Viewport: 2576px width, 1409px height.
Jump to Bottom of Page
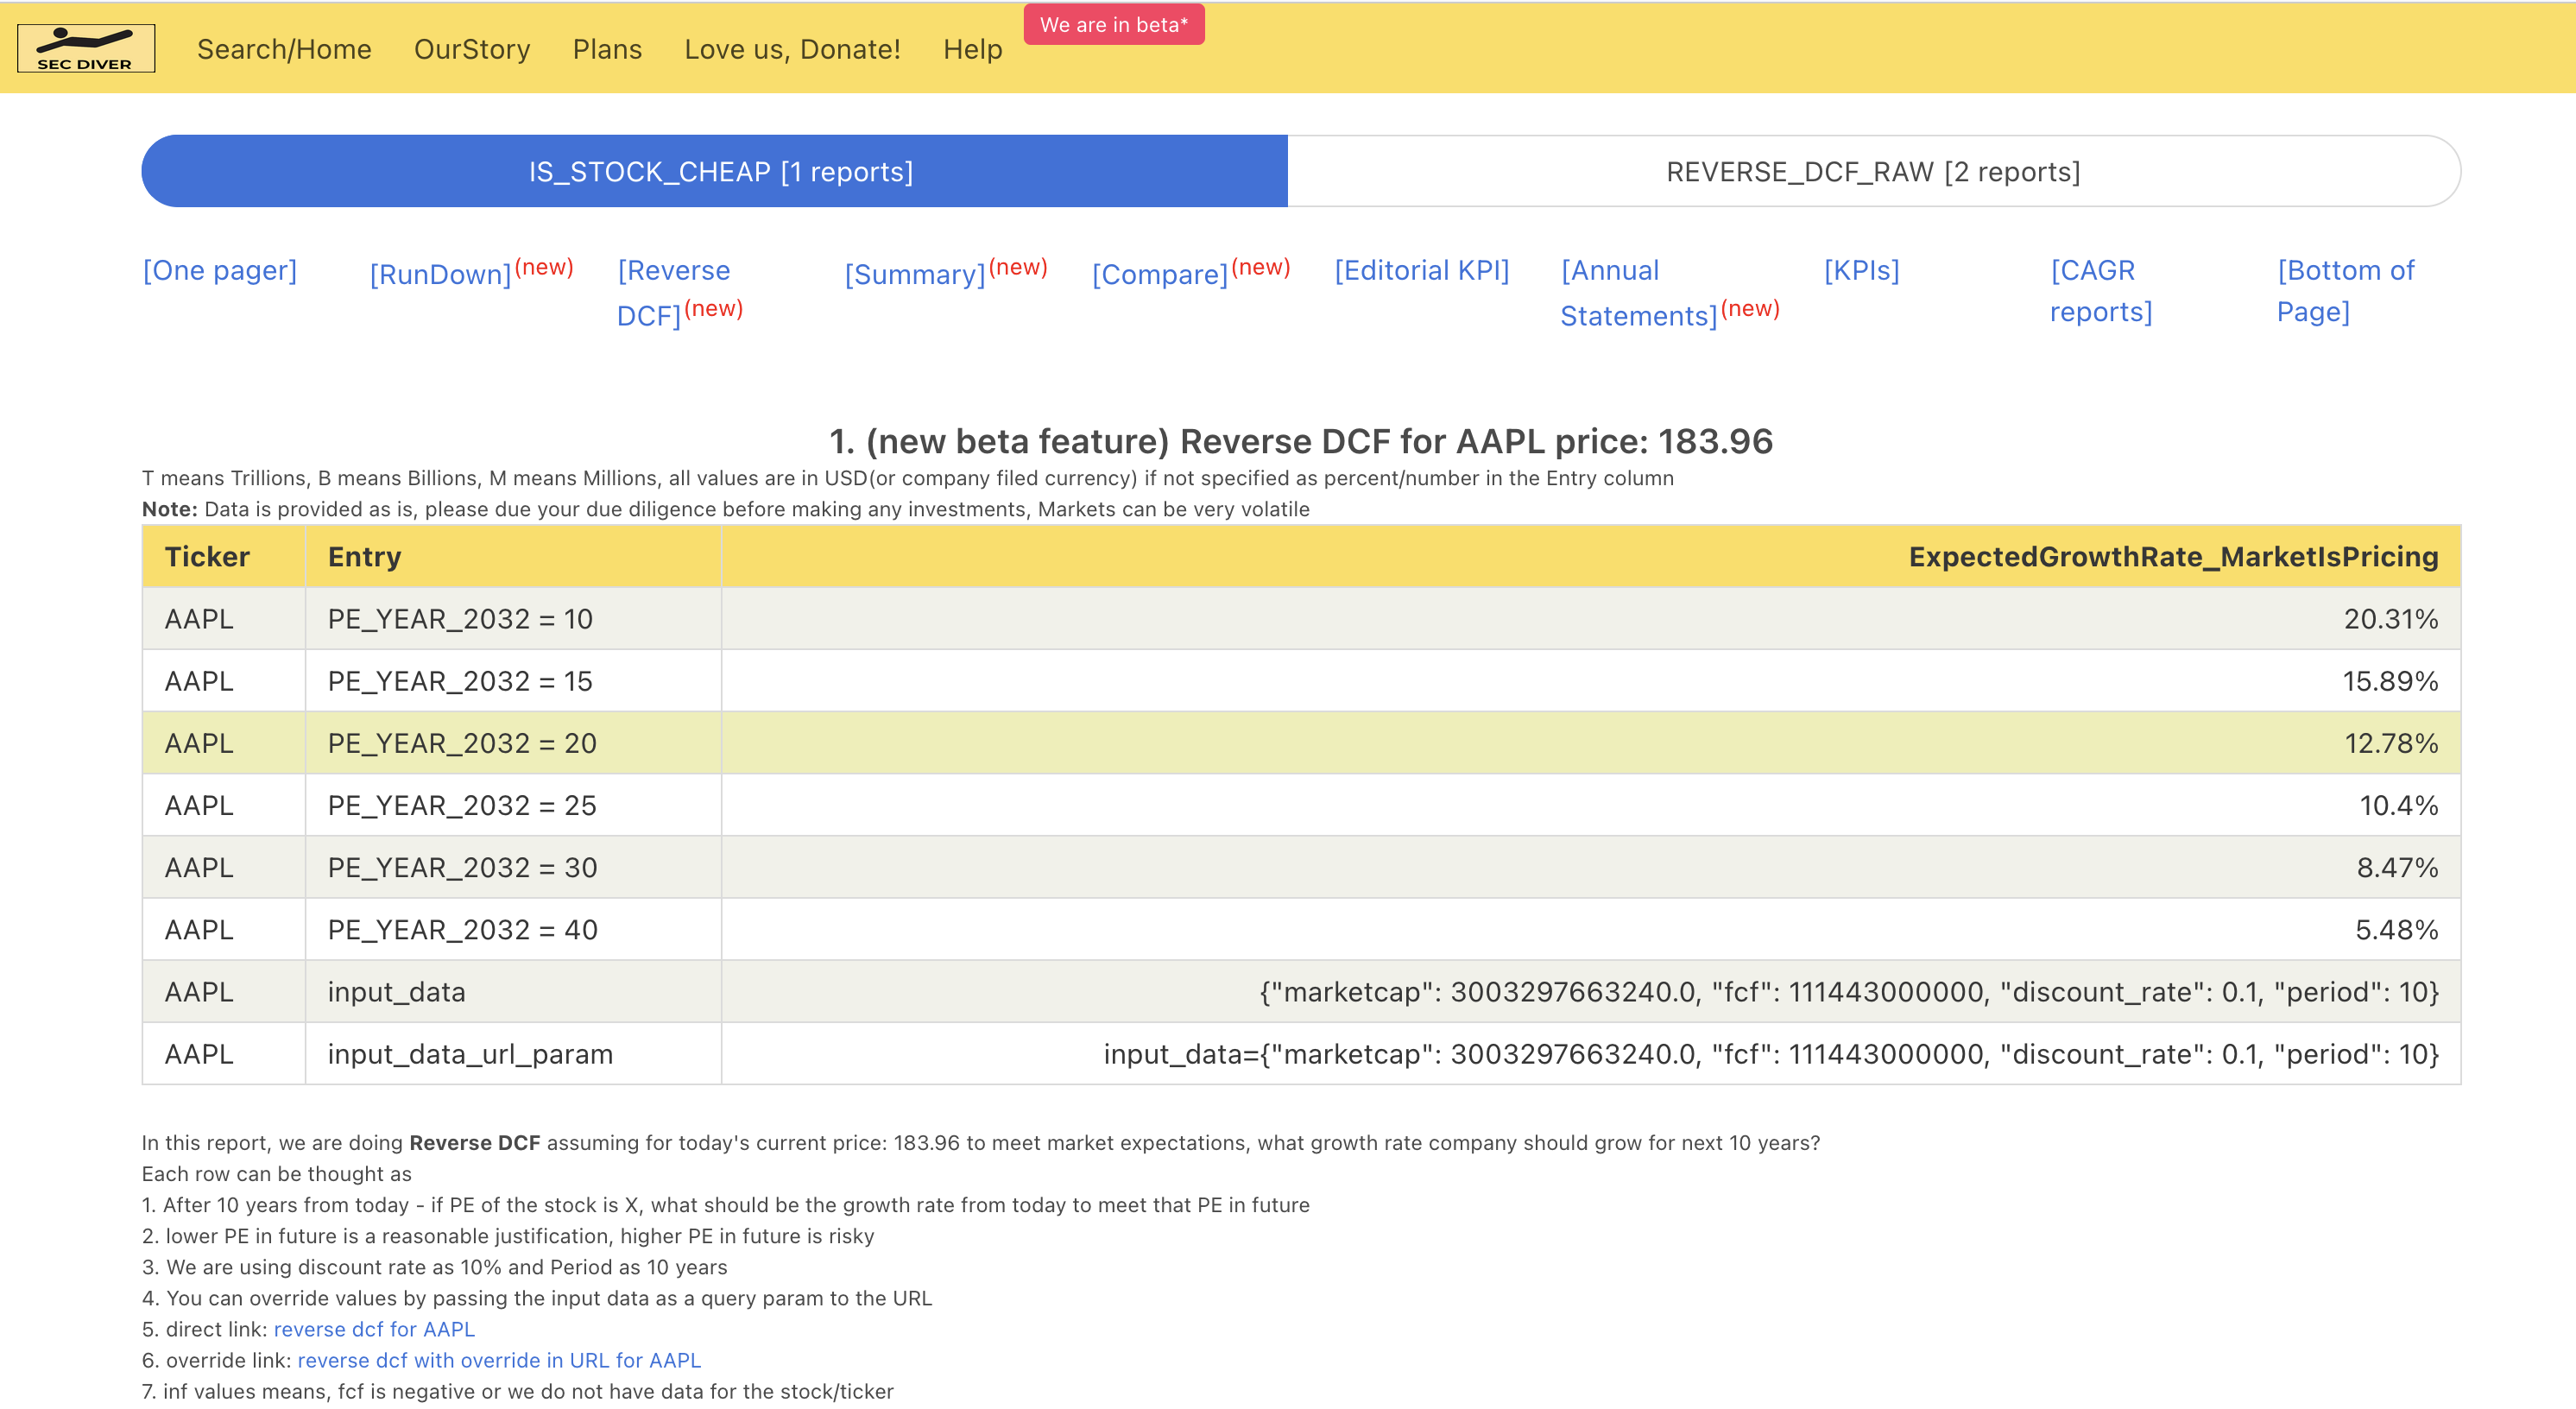pyautogui.click(x=2345, y=291)
